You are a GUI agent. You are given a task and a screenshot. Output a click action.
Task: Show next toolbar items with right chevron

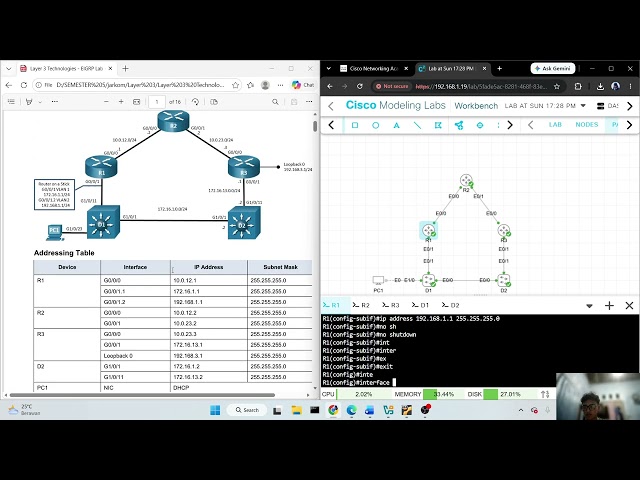(510, 125)
